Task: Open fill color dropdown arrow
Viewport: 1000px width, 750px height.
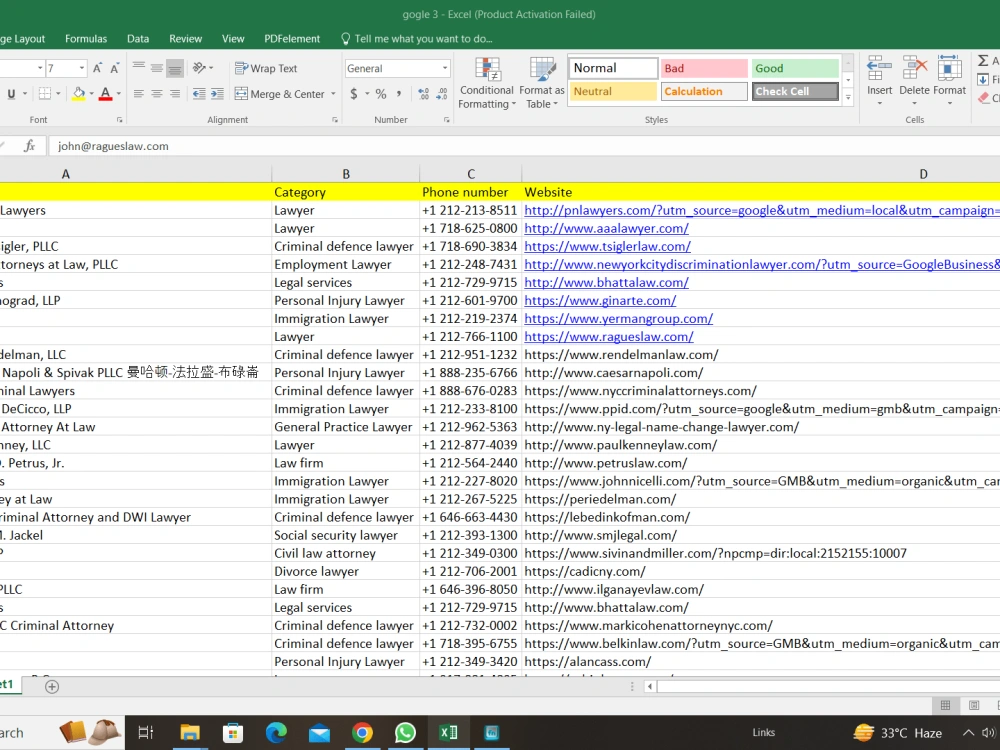Action: 91,94
